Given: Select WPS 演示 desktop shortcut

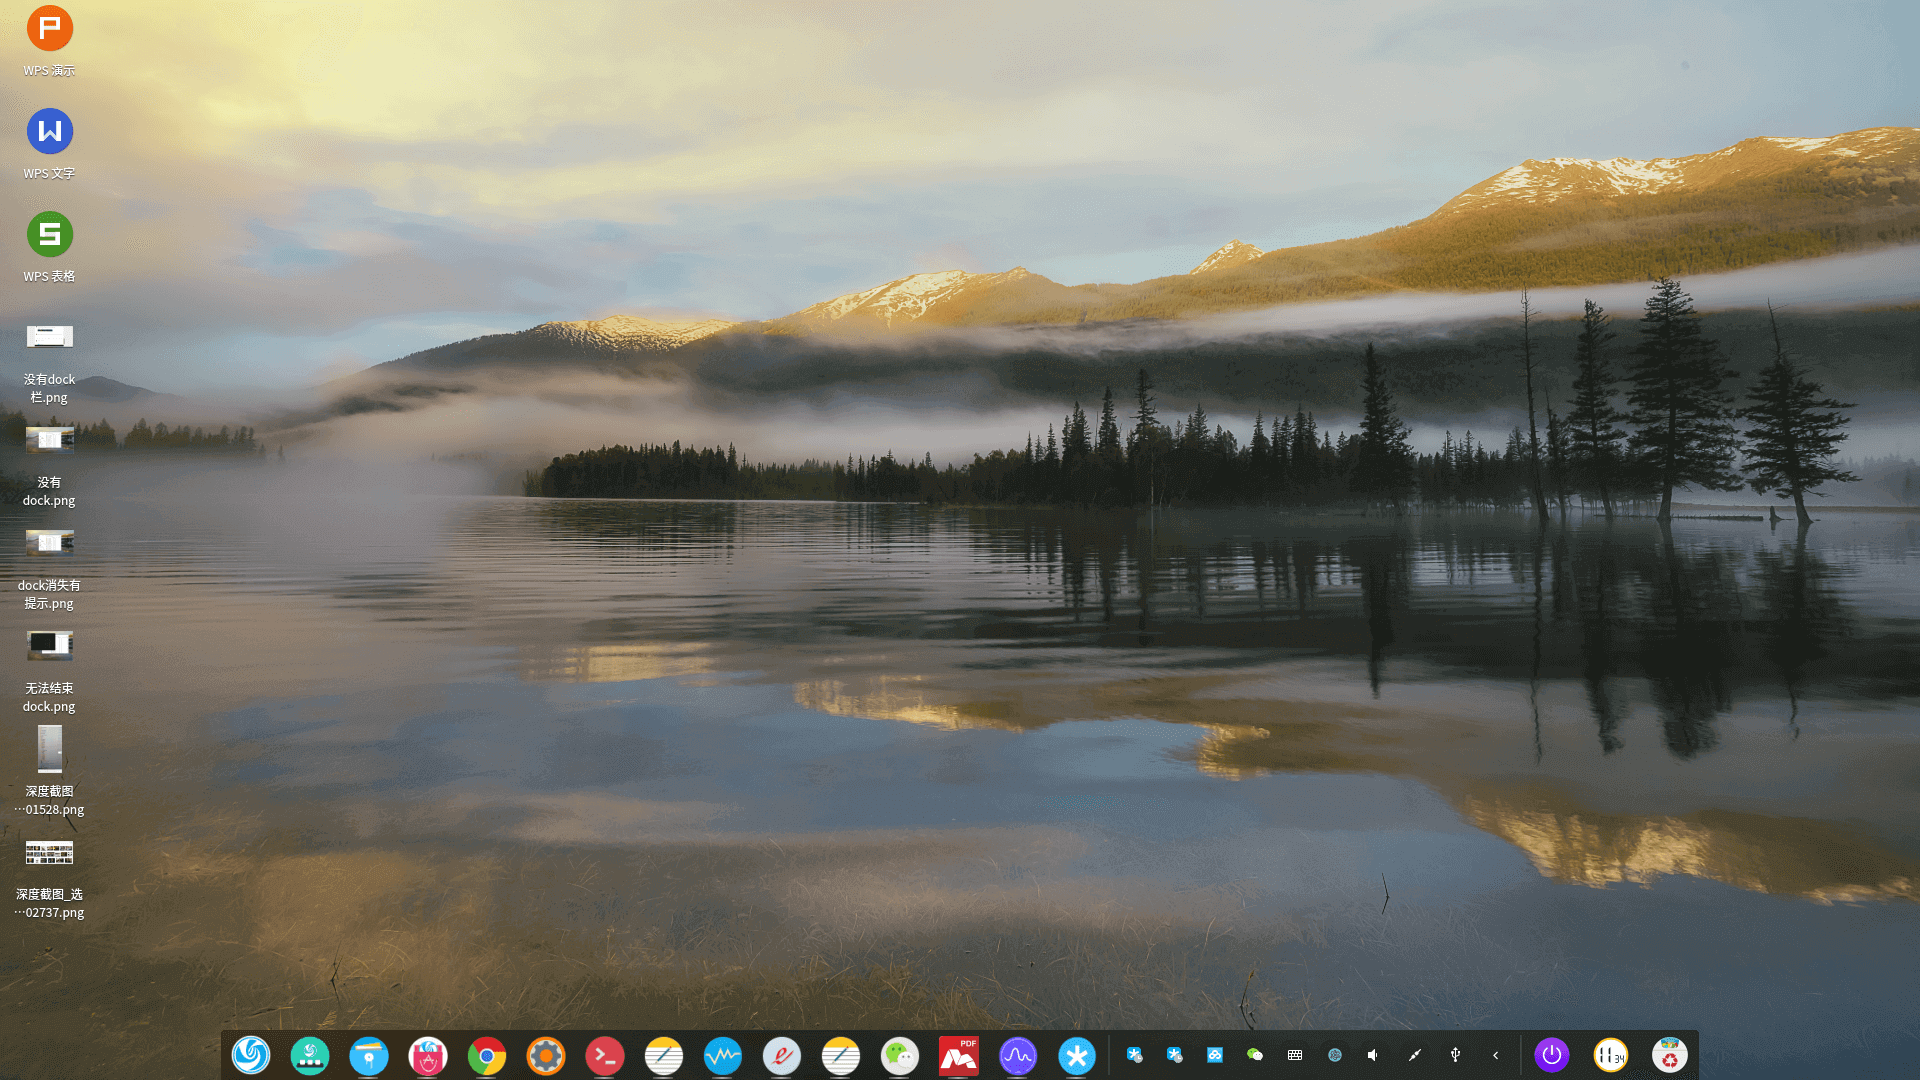Looking at the screenshot, I should pyautogui.click(x=49, y=29).
